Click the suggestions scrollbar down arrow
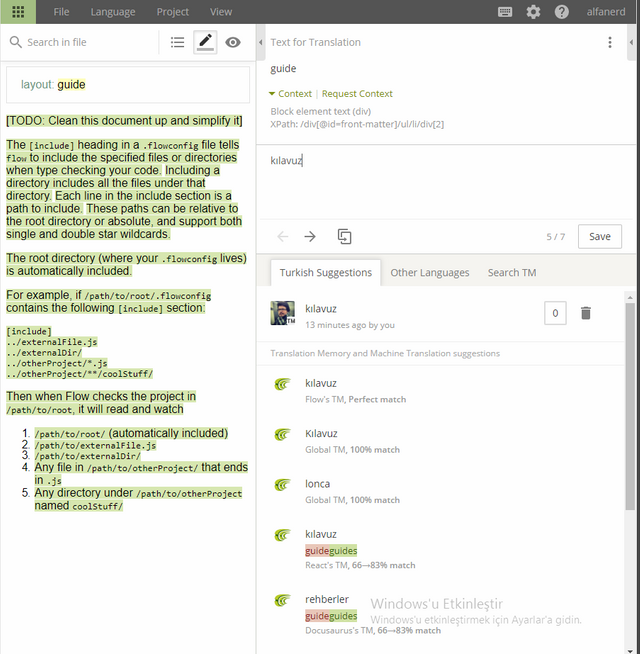The height and width of the screenshot is (654, 640). [630, 650]
